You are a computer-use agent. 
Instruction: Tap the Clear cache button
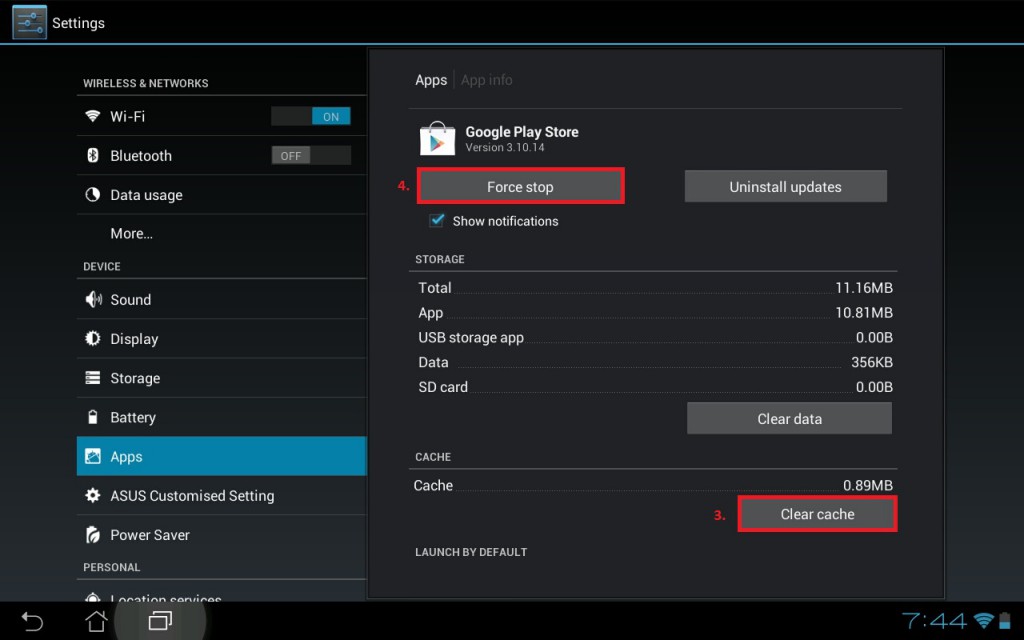click(x=818, y=514)
